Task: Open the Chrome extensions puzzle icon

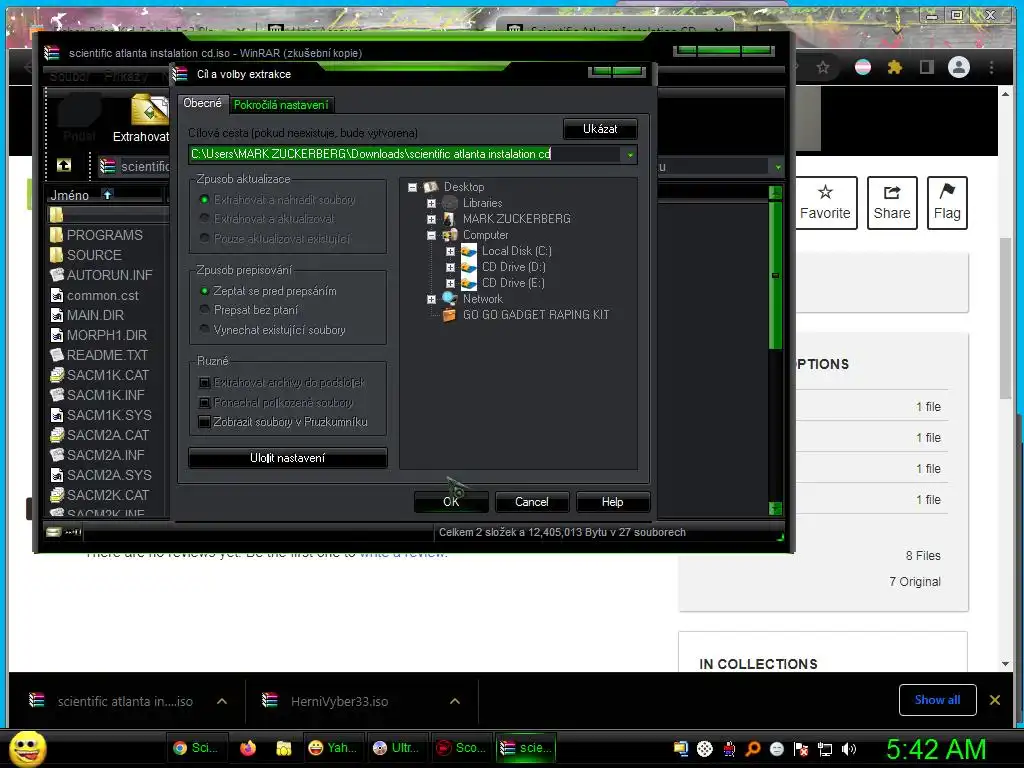Action: (x=895, y=67)
